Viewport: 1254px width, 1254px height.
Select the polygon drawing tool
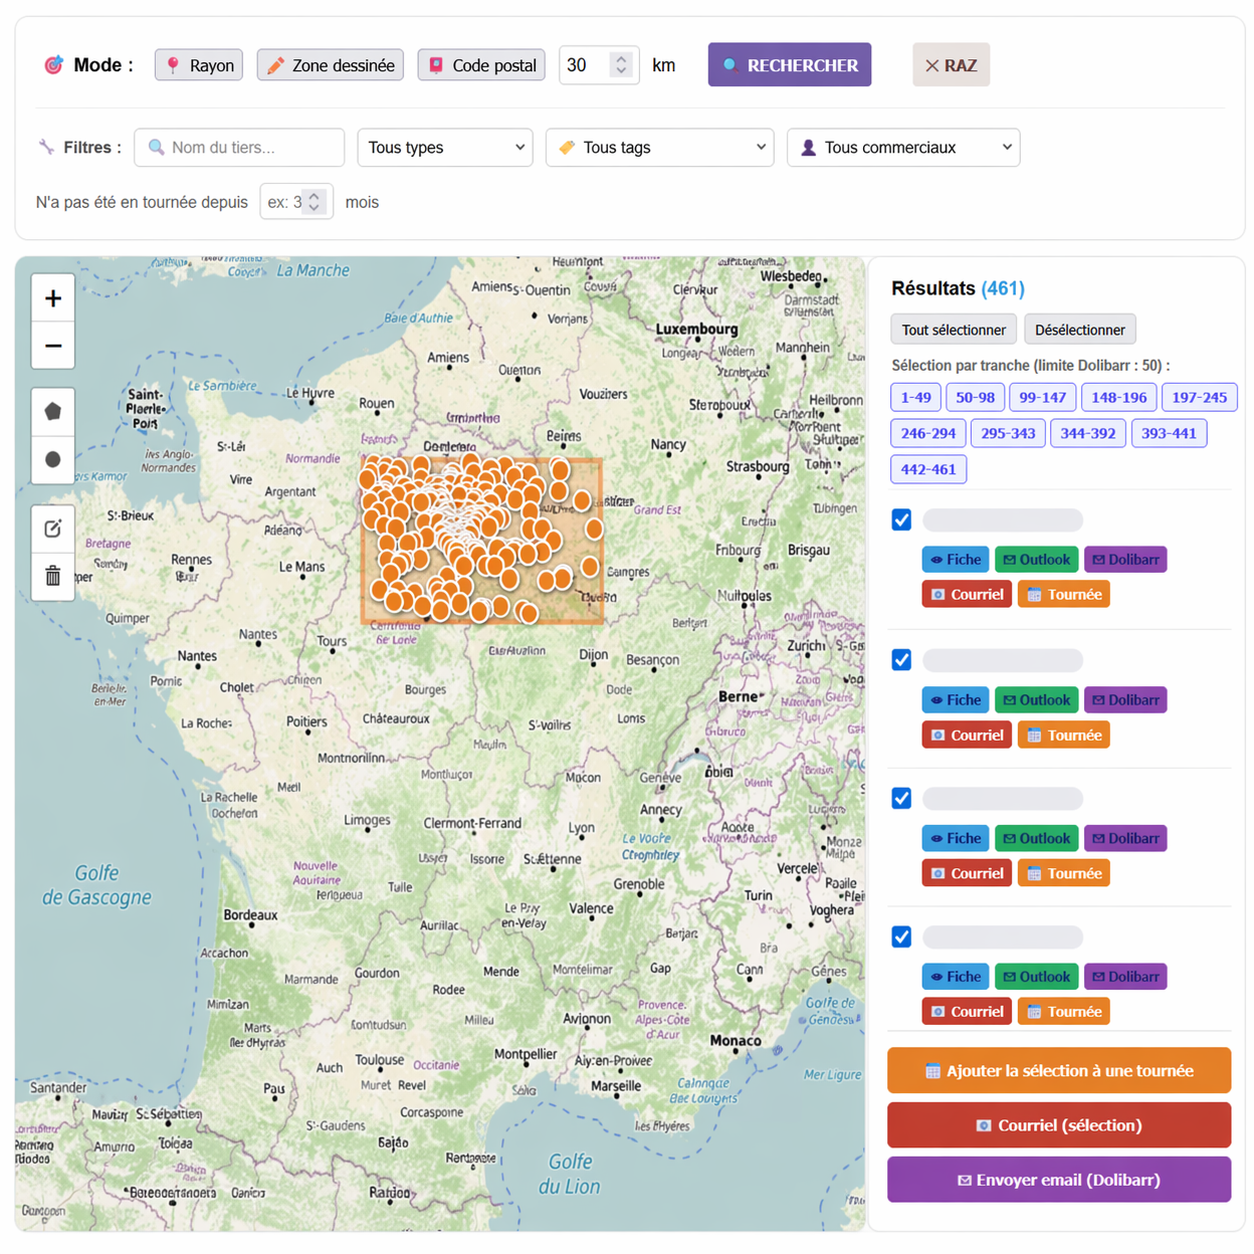(x=53, y=412)
